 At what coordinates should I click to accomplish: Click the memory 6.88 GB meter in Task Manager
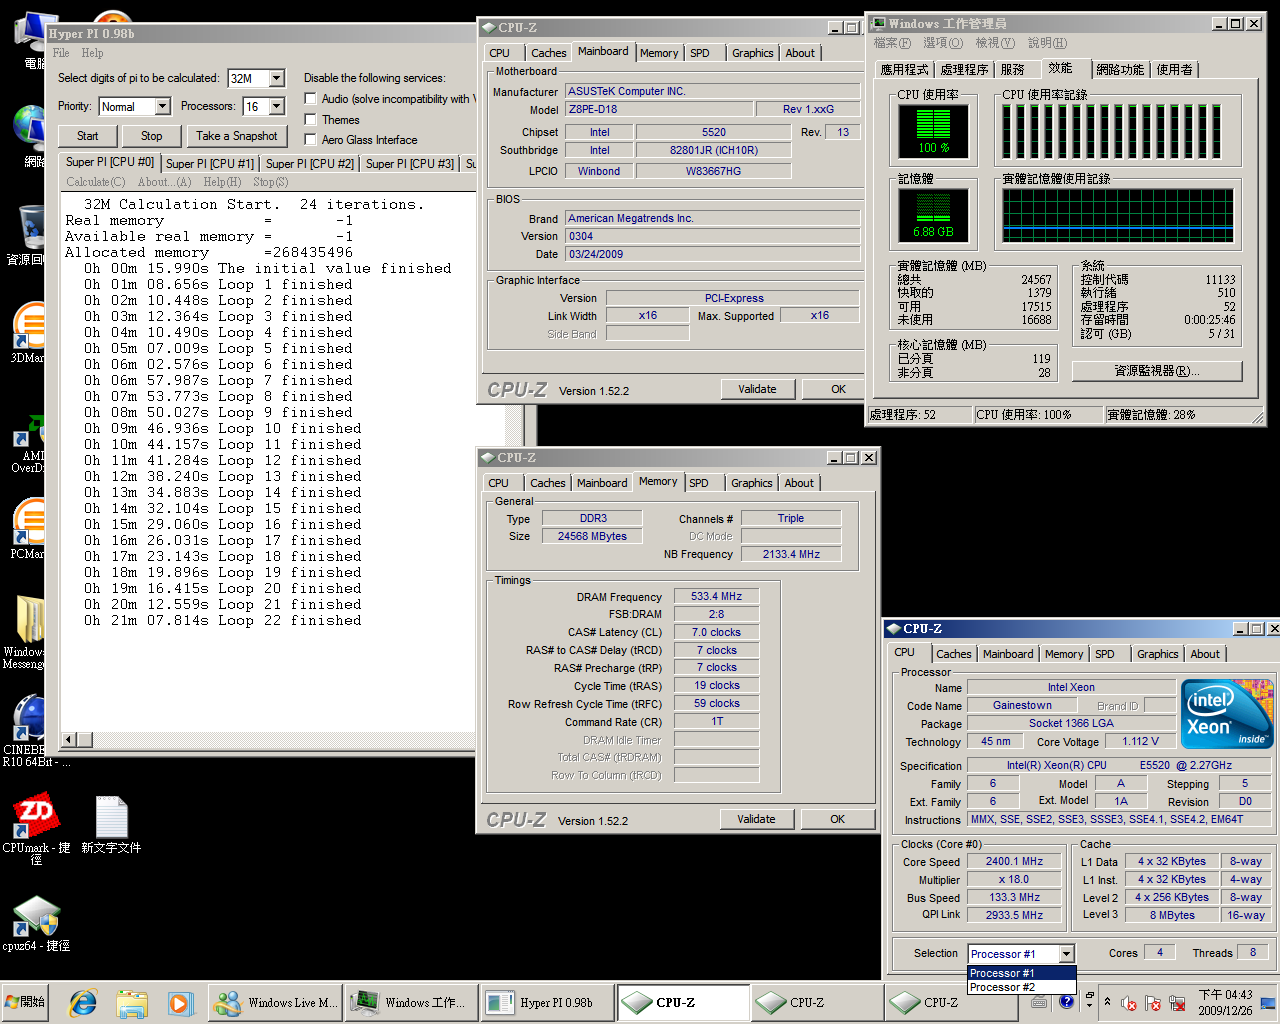(x=933, y=215)
